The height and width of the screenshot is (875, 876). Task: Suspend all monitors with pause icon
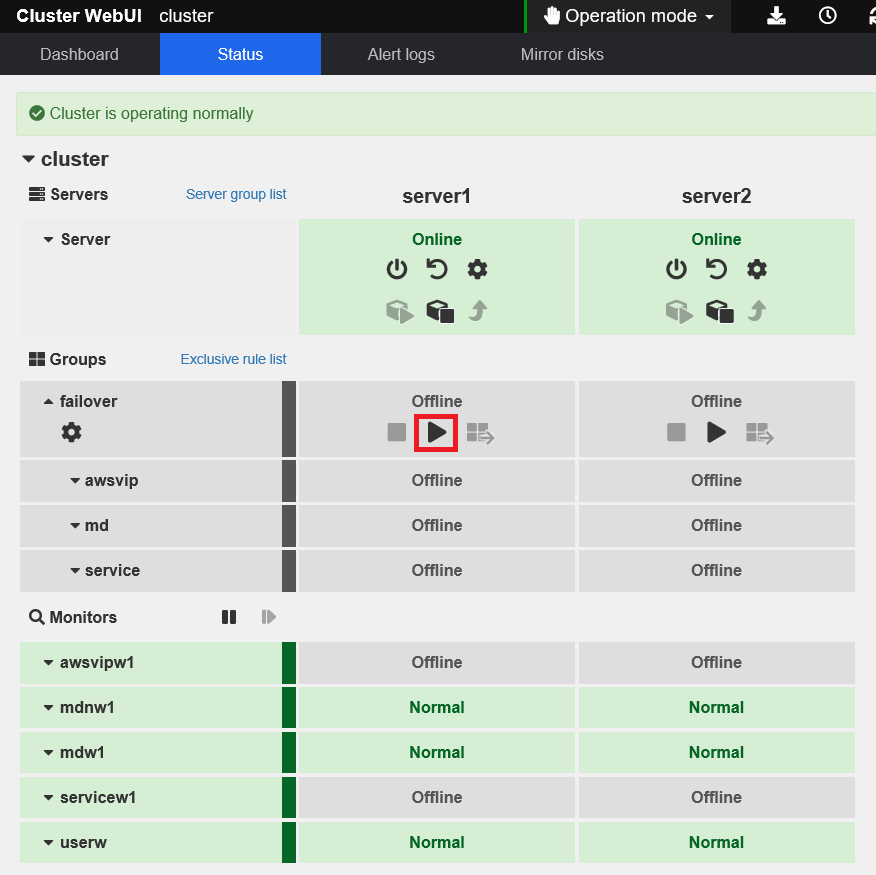tap(229, 617)
